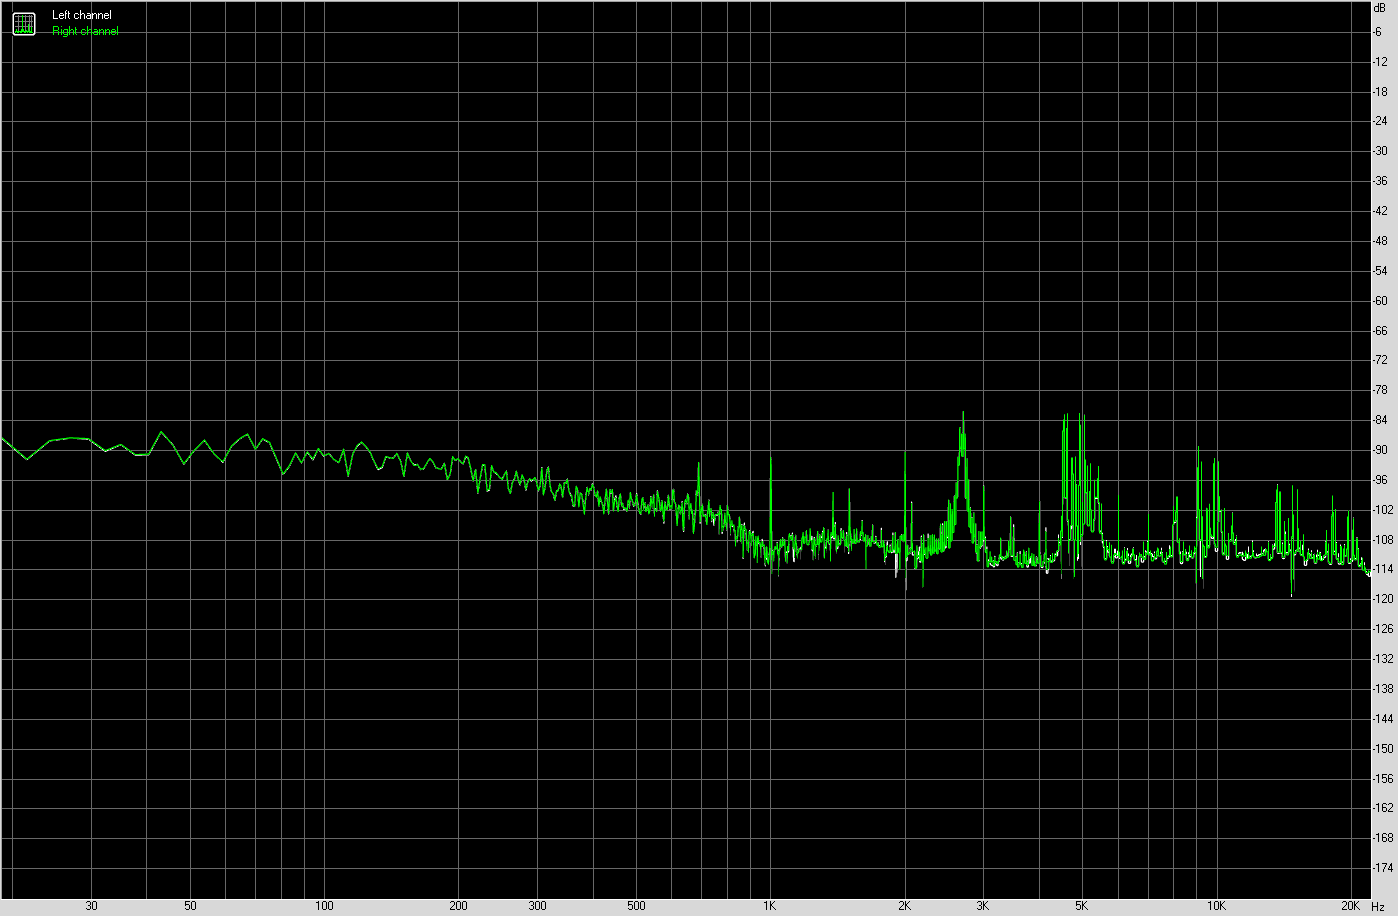
Task: Click the -60 dB axis label
Action: point(1380,301)
